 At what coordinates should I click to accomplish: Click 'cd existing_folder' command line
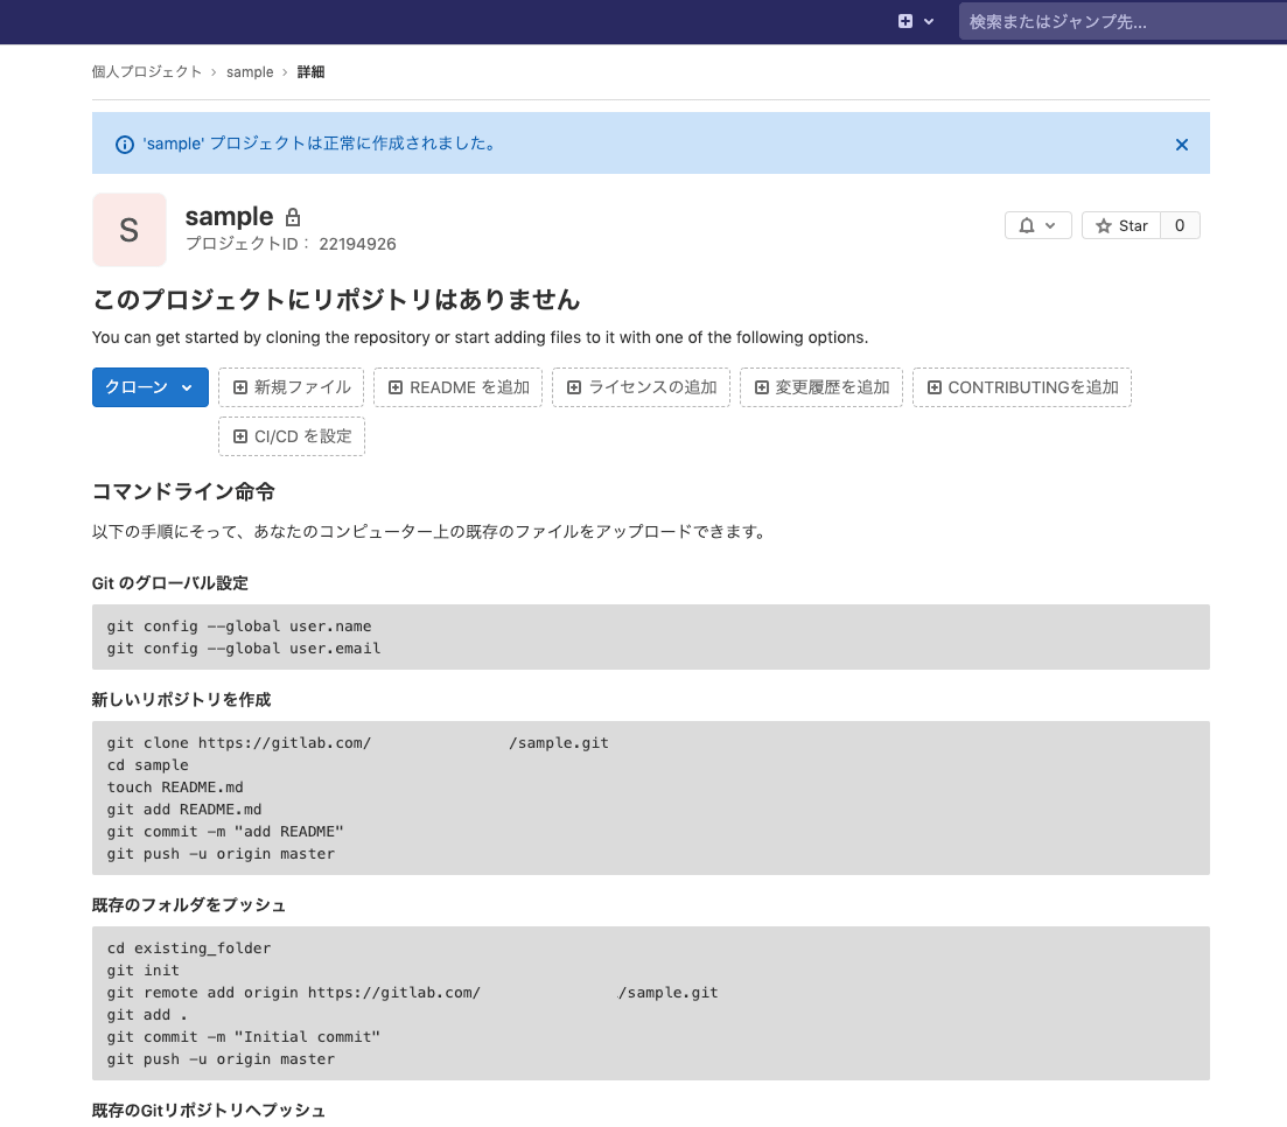(x=189, y=948)
